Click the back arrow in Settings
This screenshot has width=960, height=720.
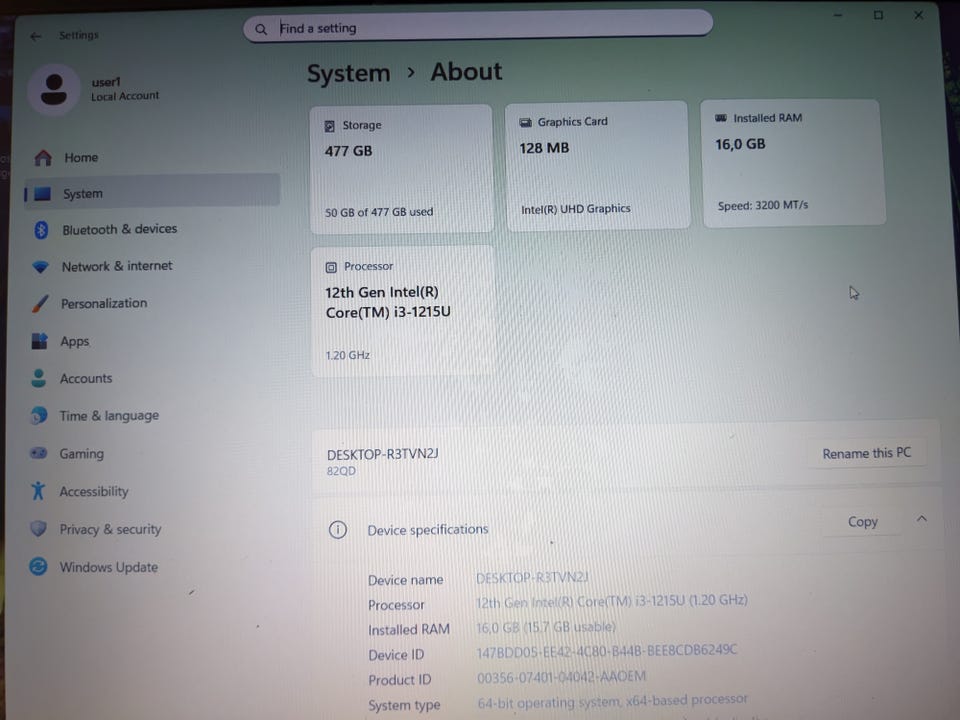(36, 36)
